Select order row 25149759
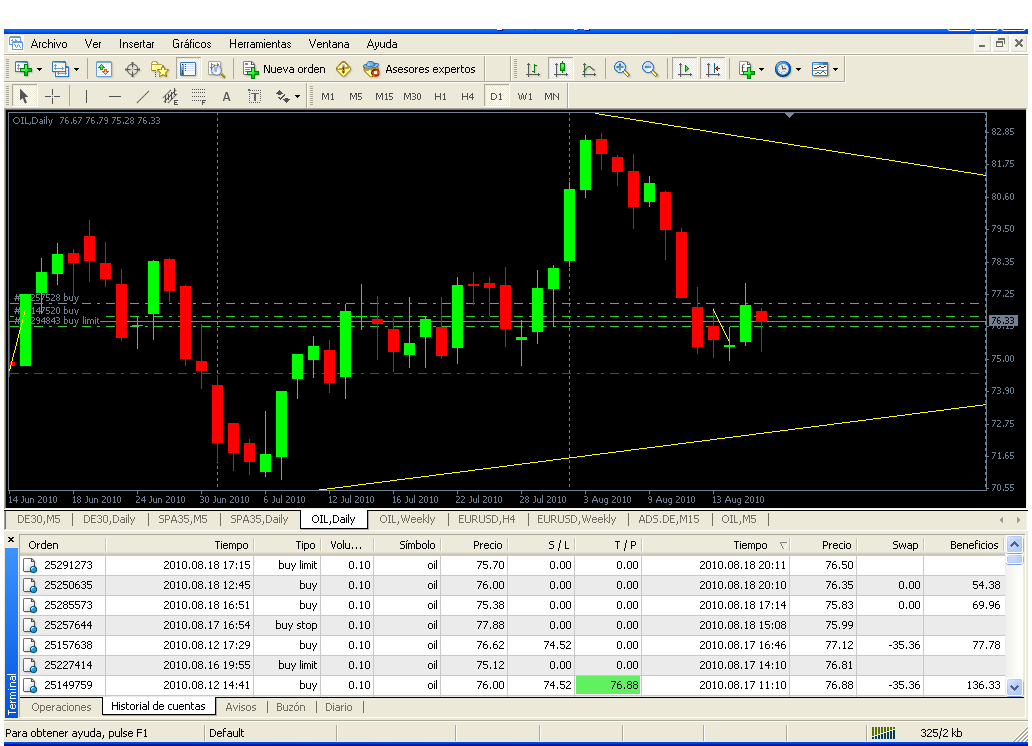Image resolution: width=1032 pixels, height=746 pixels. tap(513, 685)
